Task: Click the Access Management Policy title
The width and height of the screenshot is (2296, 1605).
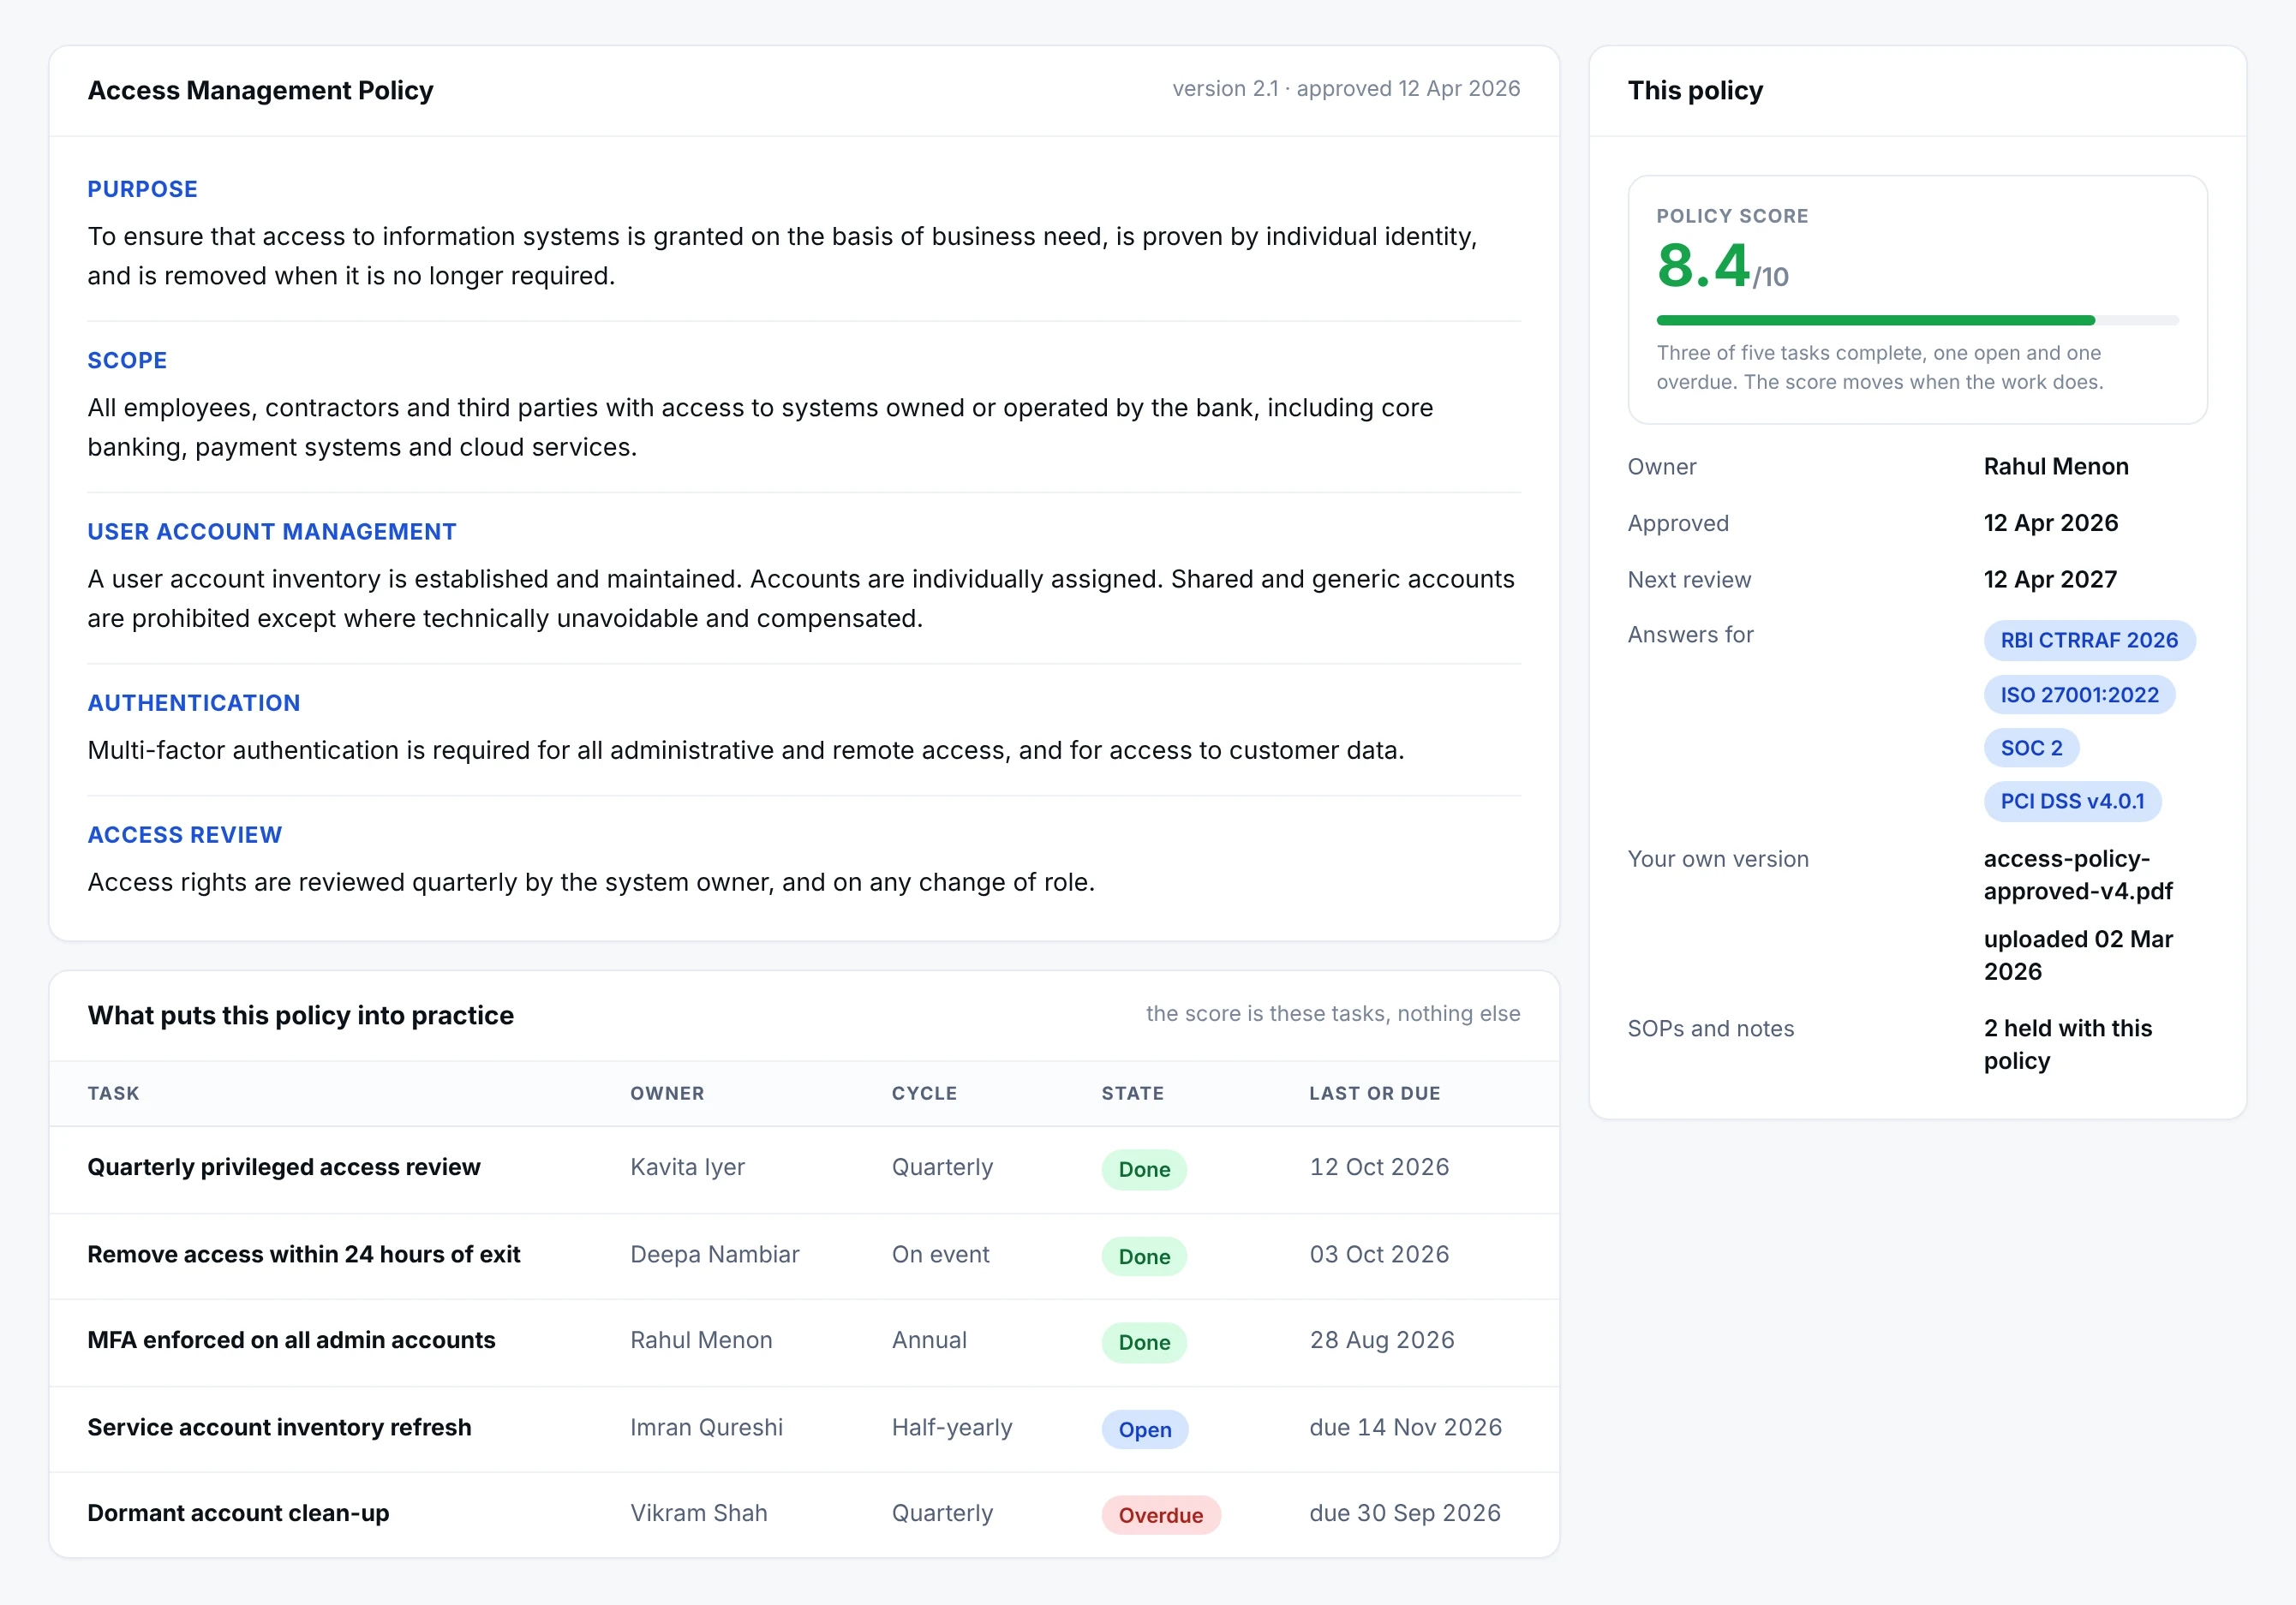Action: (x=260, y=90)
